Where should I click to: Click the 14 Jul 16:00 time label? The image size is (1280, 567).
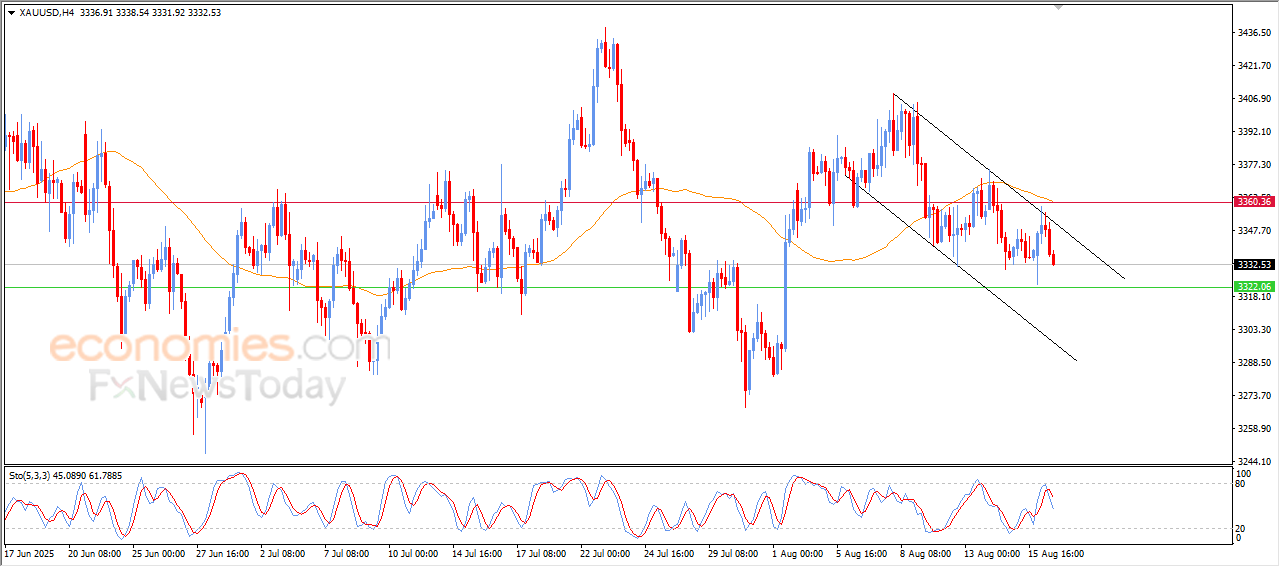coord(477,553)
